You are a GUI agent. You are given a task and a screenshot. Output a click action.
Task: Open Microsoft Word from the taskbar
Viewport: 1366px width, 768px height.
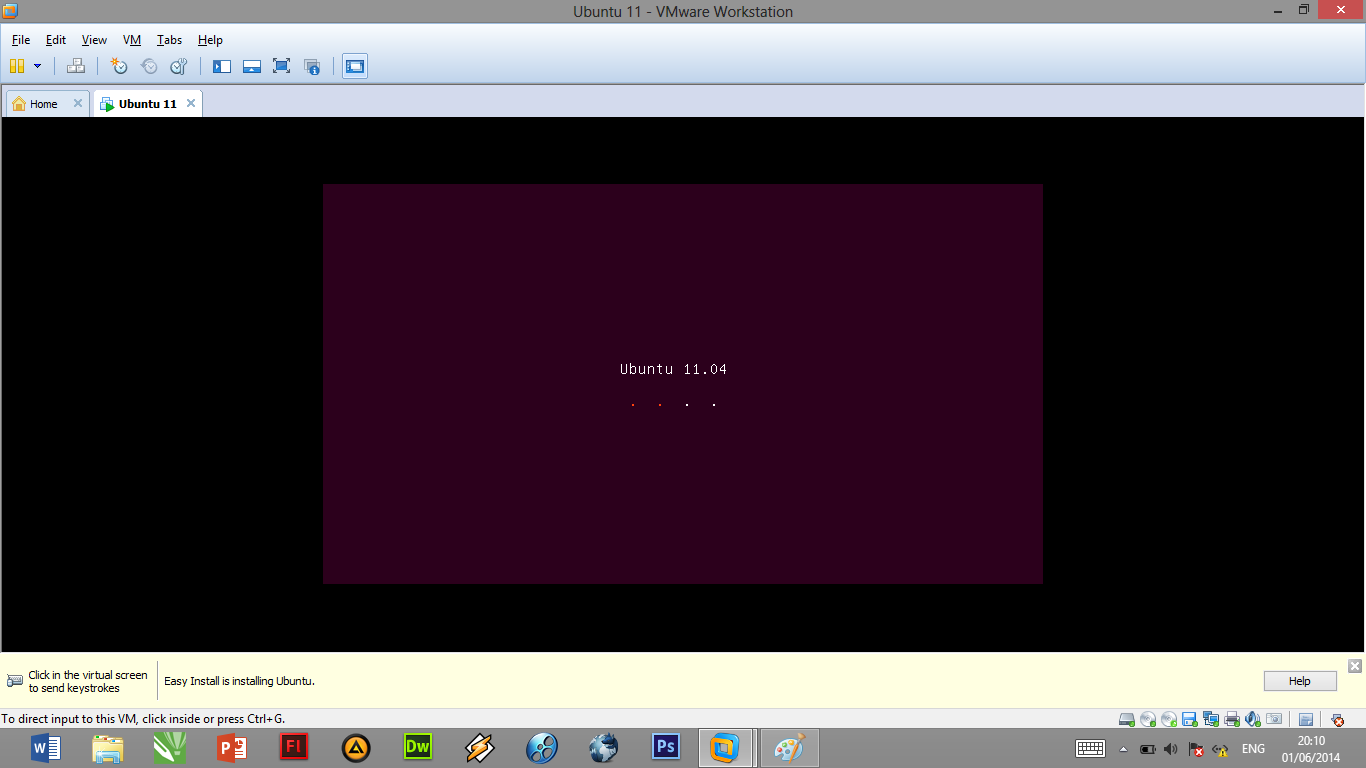46,748
